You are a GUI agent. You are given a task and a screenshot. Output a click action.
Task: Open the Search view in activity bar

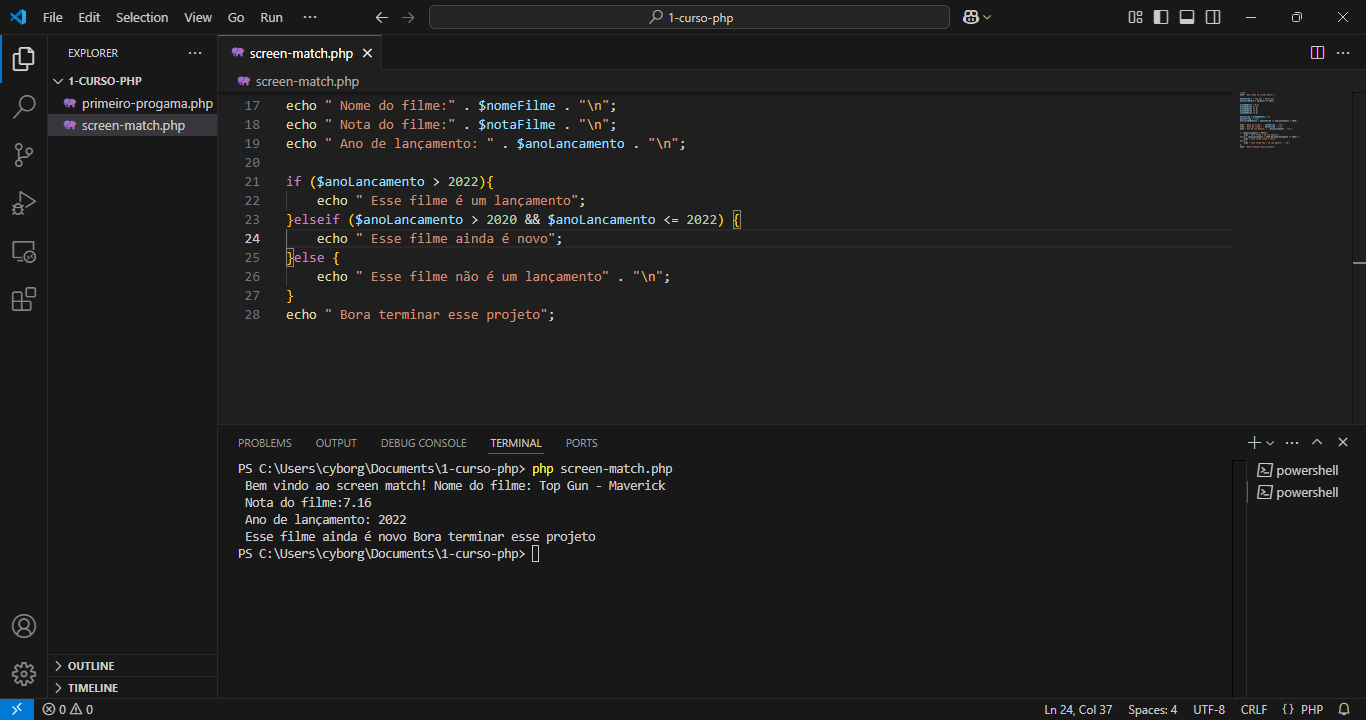click(24, 107)
